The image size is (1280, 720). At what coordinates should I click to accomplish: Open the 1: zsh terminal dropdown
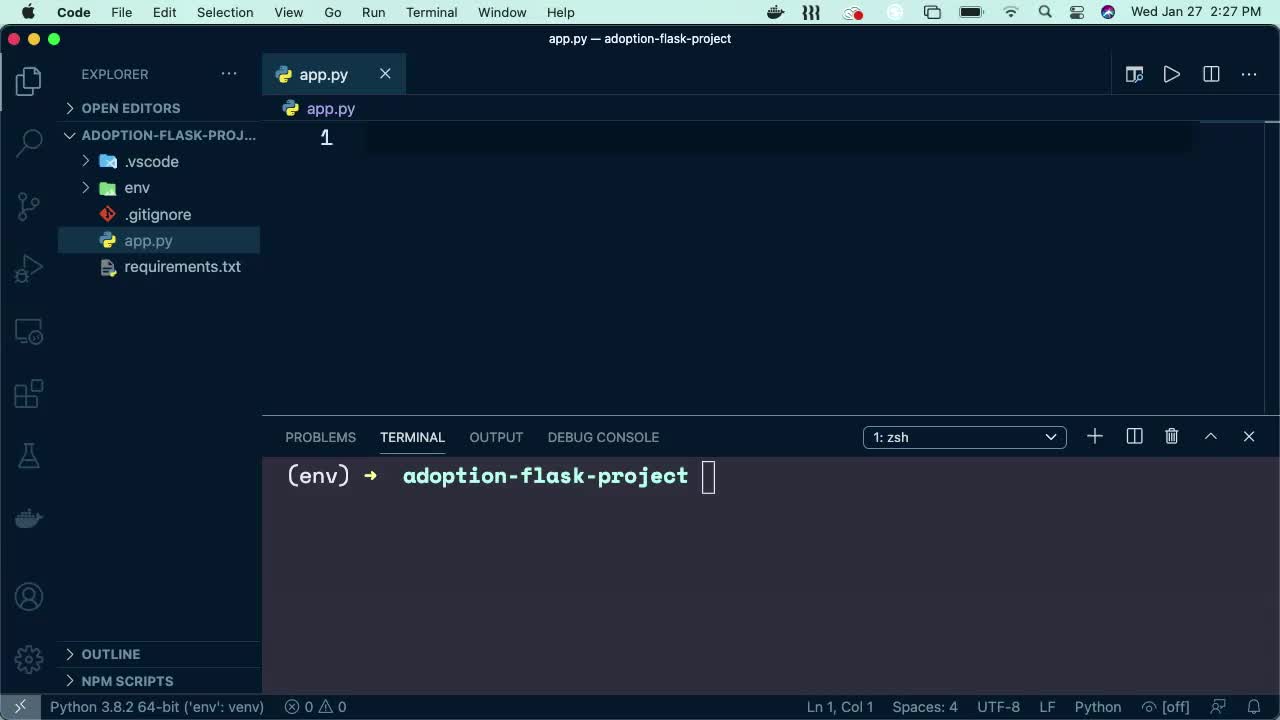tap(963, 437)
